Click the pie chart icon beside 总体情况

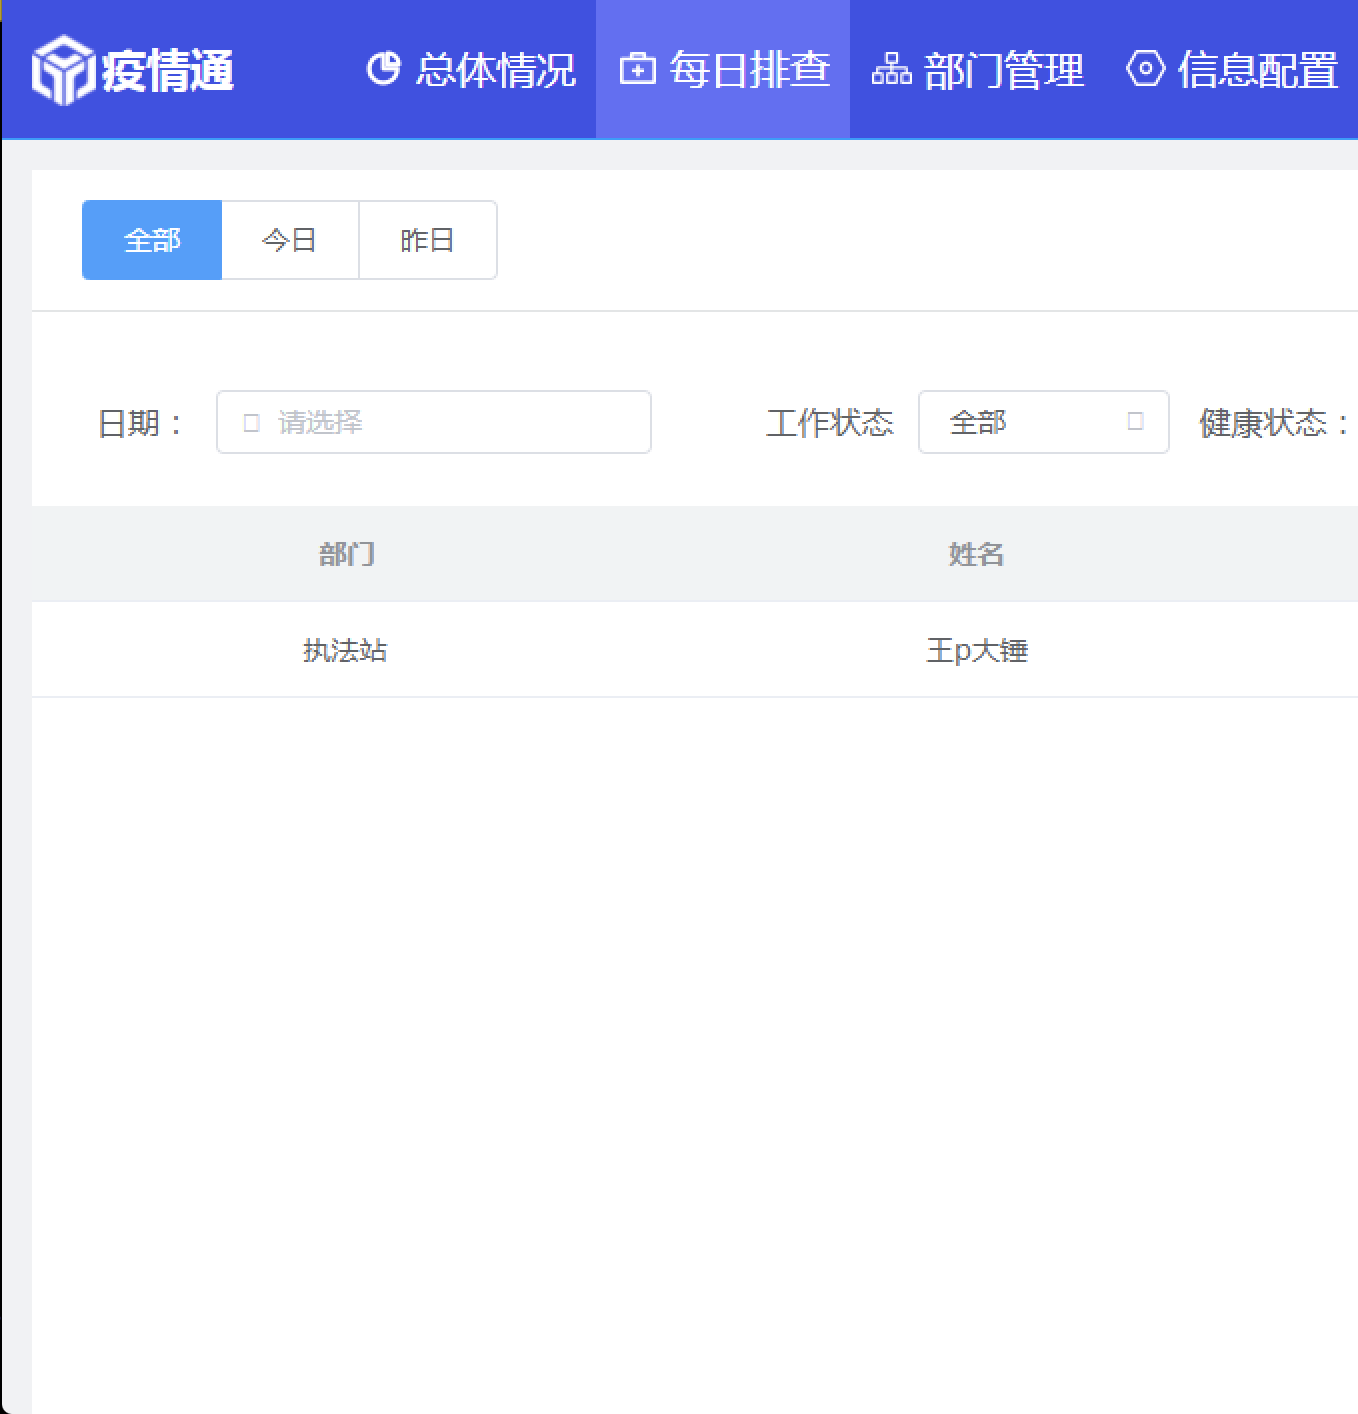click(383, 69)
